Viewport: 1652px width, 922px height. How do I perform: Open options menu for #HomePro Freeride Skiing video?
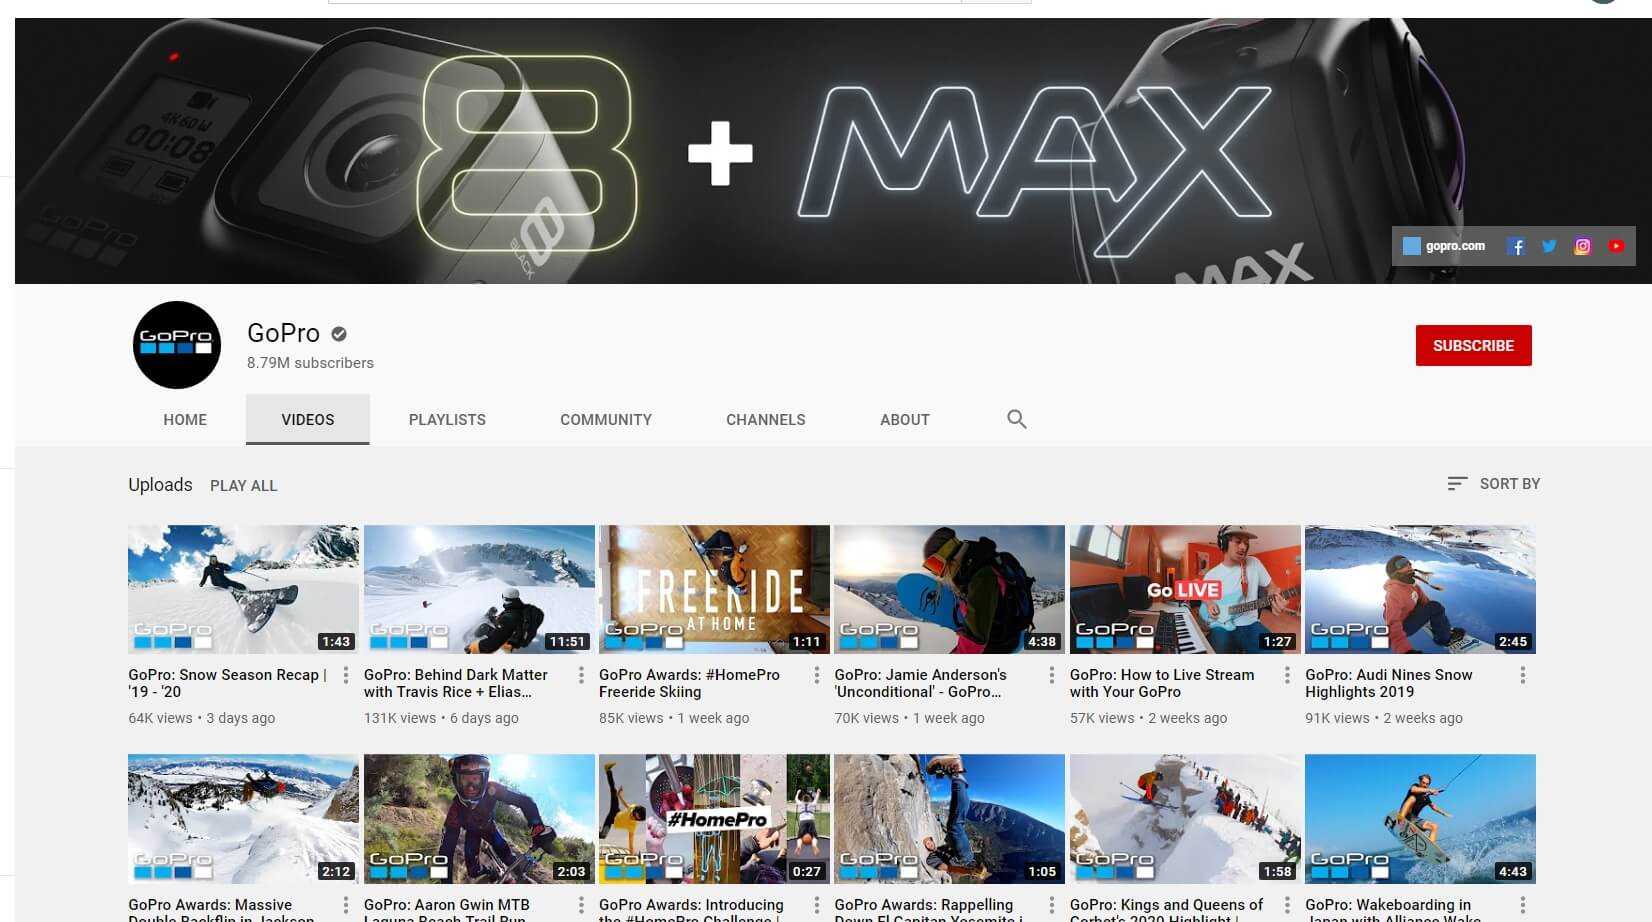[x=817, y=676]
